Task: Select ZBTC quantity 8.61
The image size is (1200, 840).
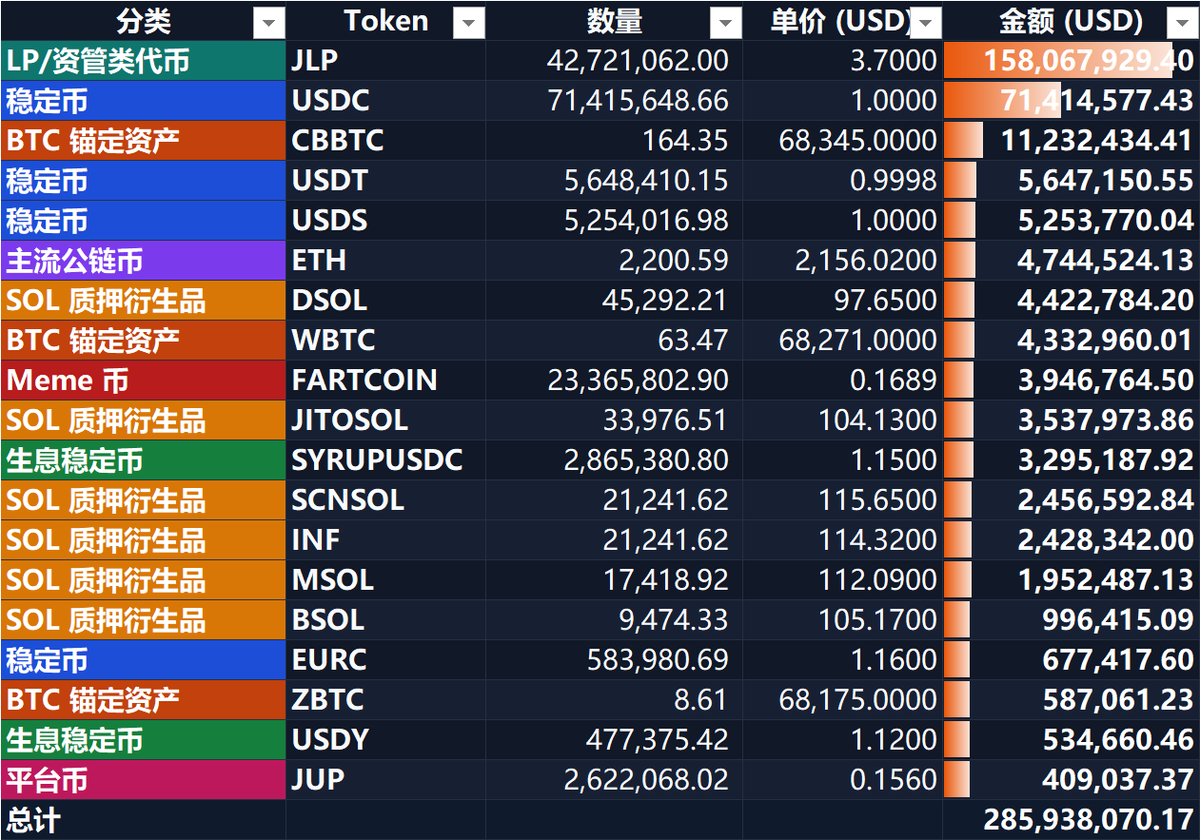Action: pos(614,700)
